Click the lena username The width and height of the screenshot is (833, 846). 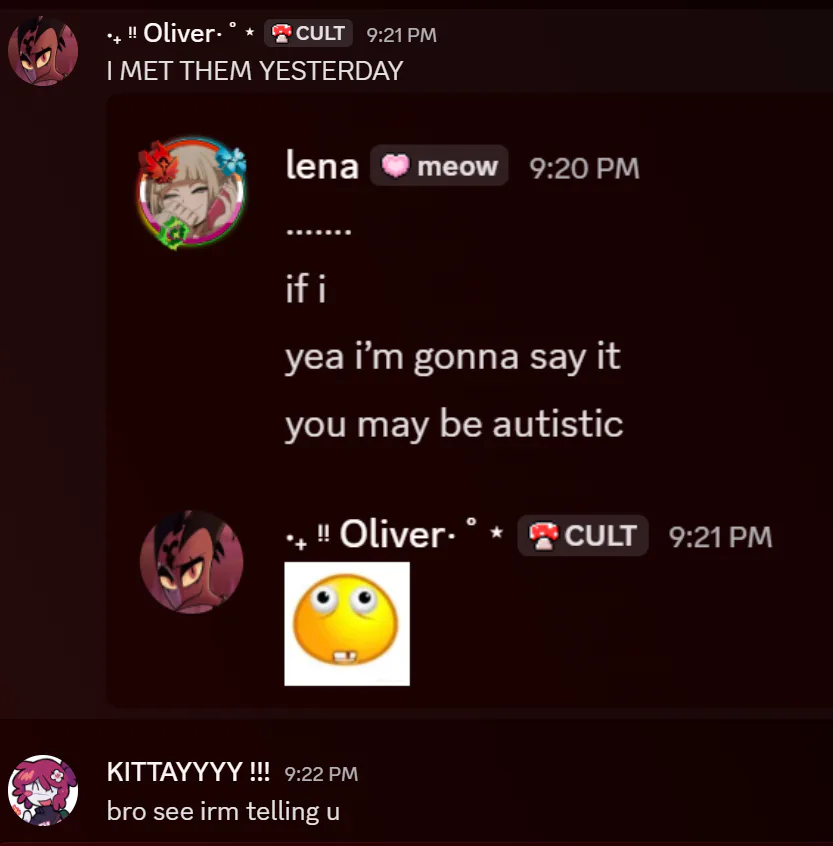322,166
